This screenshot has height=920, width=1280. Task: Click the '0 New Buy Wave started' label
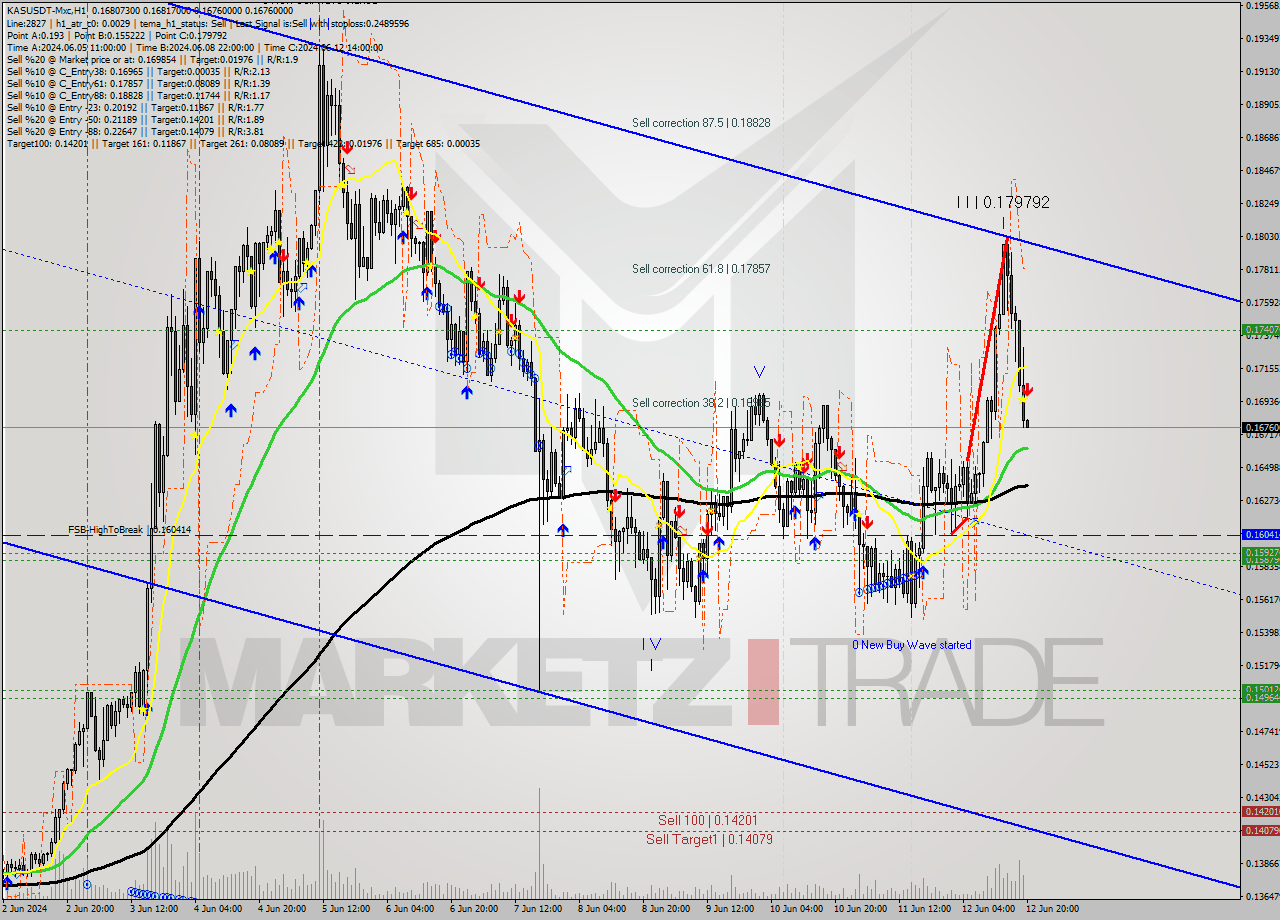tap(911, 645)
